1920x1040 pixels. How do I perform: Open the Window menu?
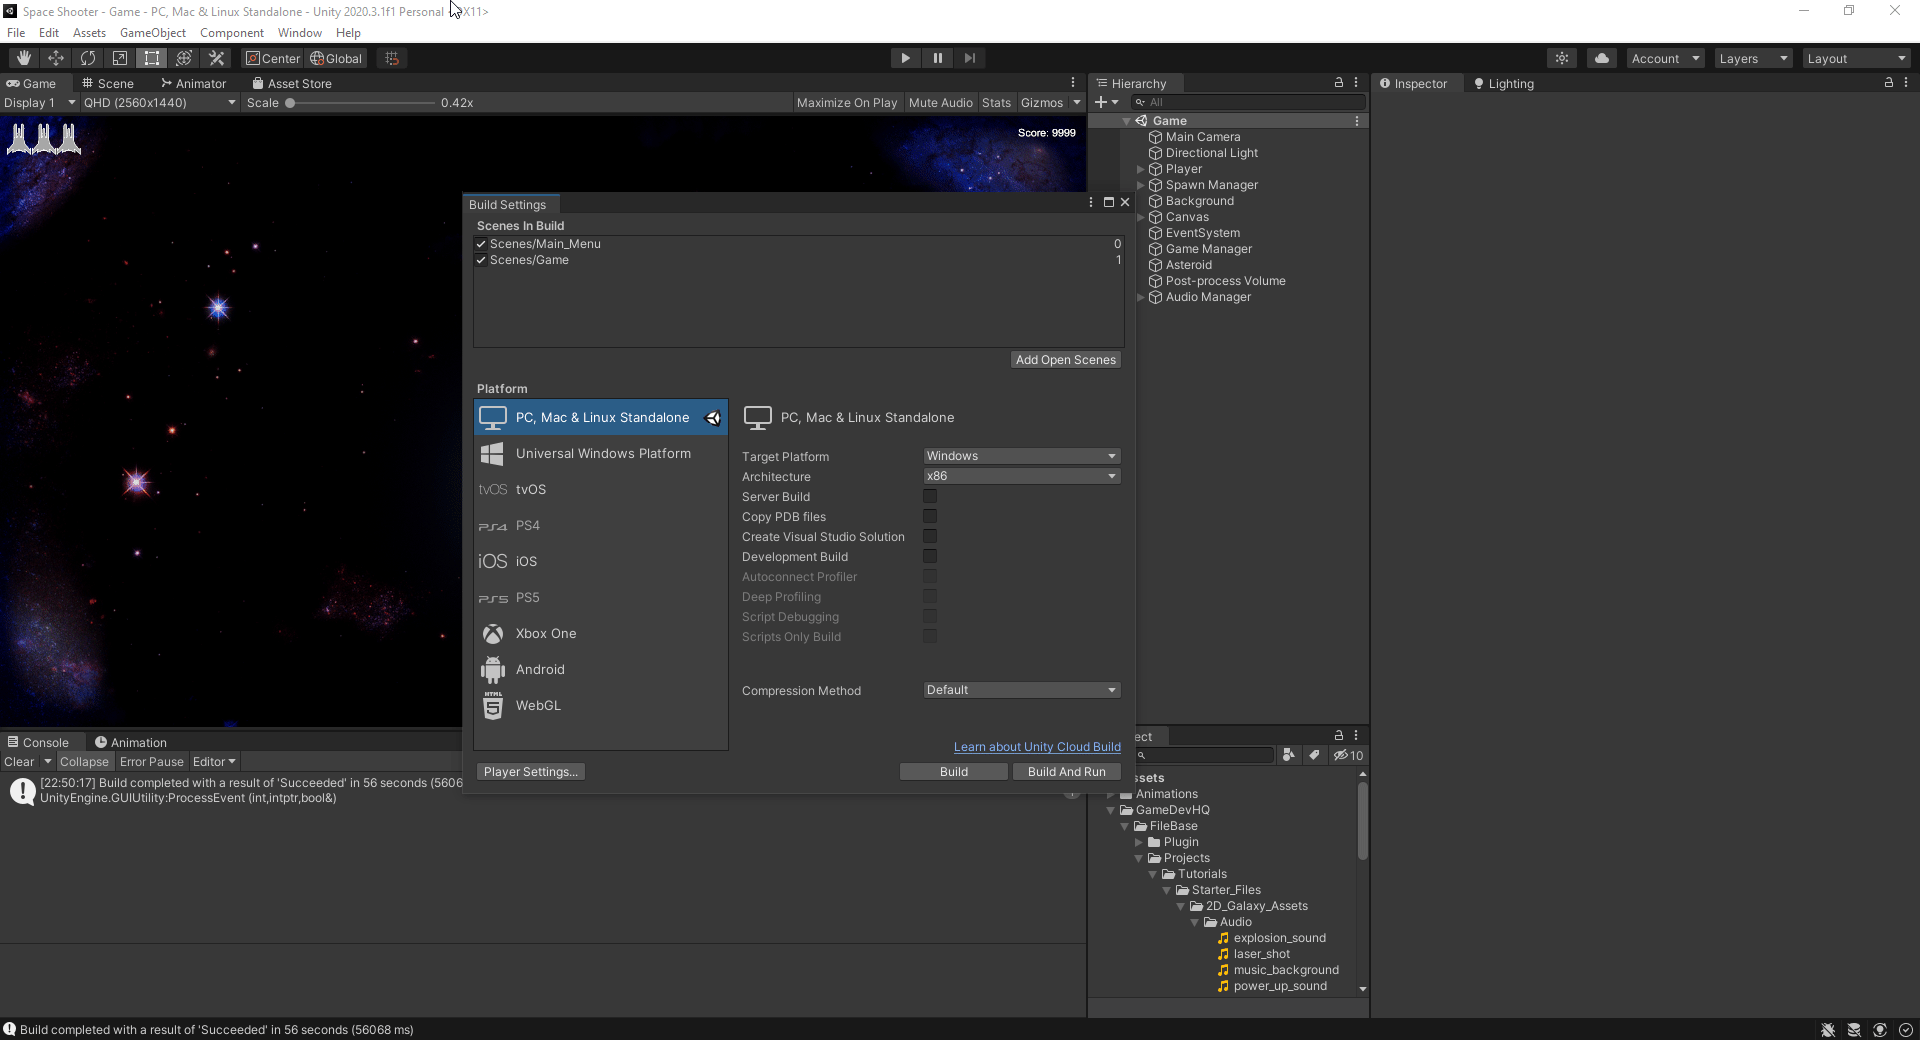coord(300,33)
